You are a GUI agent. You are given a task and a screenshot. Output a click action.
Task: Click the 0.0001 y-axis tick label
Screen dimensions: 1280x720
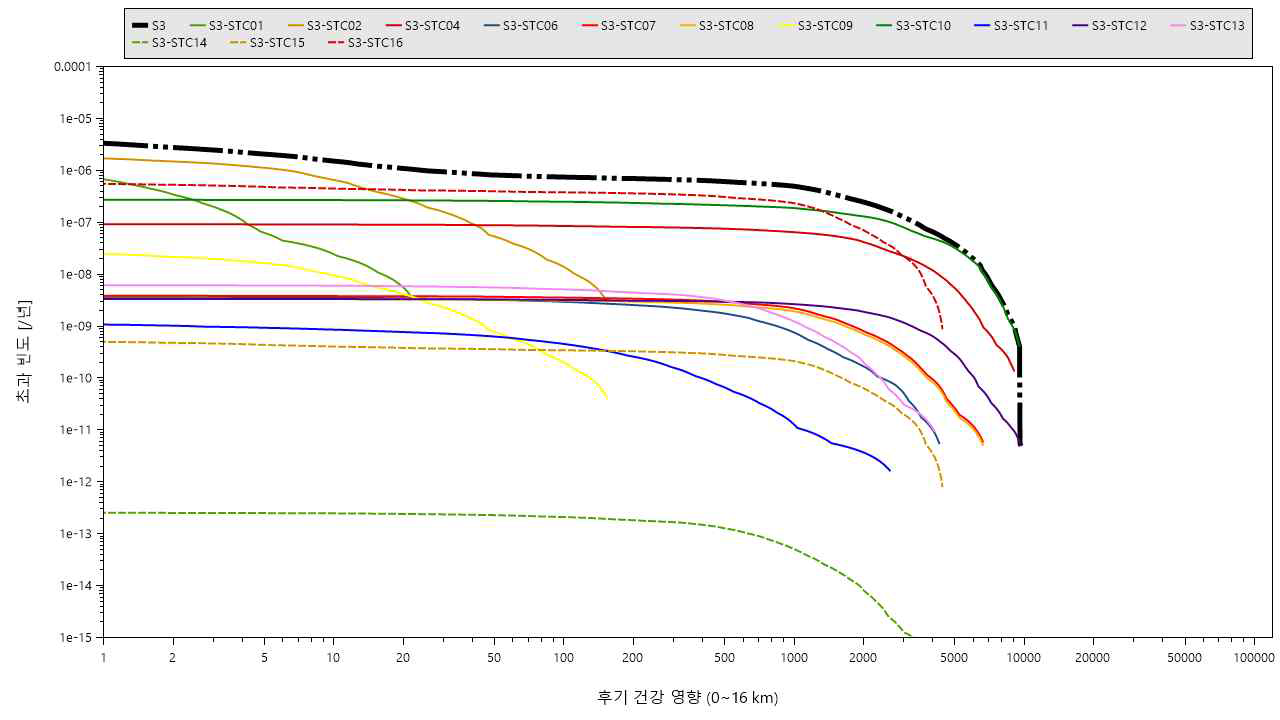pos(74,67)
